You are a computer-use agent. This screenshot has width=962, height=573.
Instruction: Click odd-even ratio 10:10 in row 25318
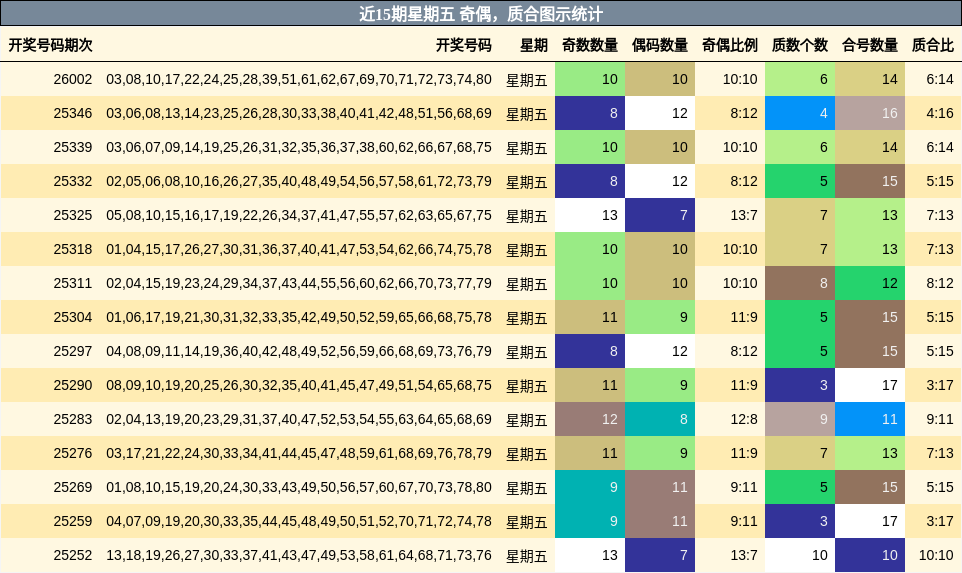(740, 249)
